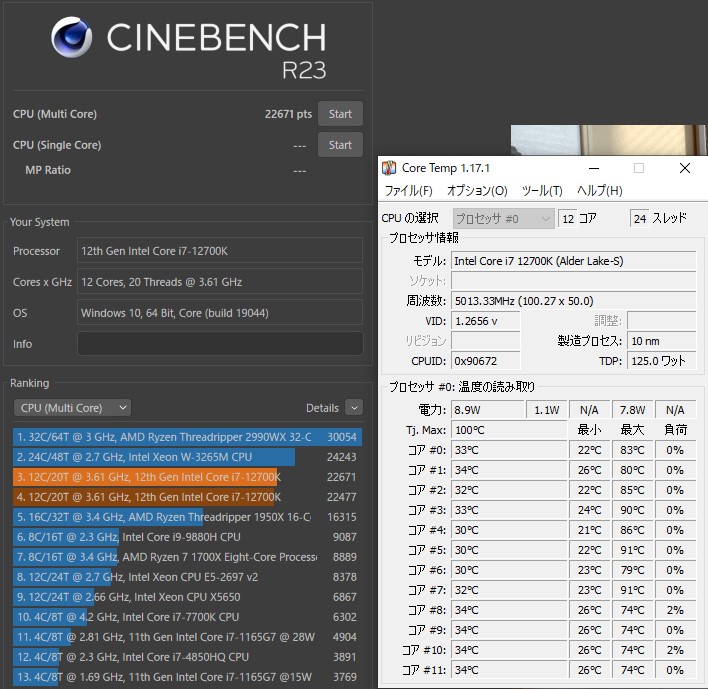The width and height of the screenshot is (708, 689).
Task: Select ranking row 9 Xeon X5650
Action: [187, 597]
